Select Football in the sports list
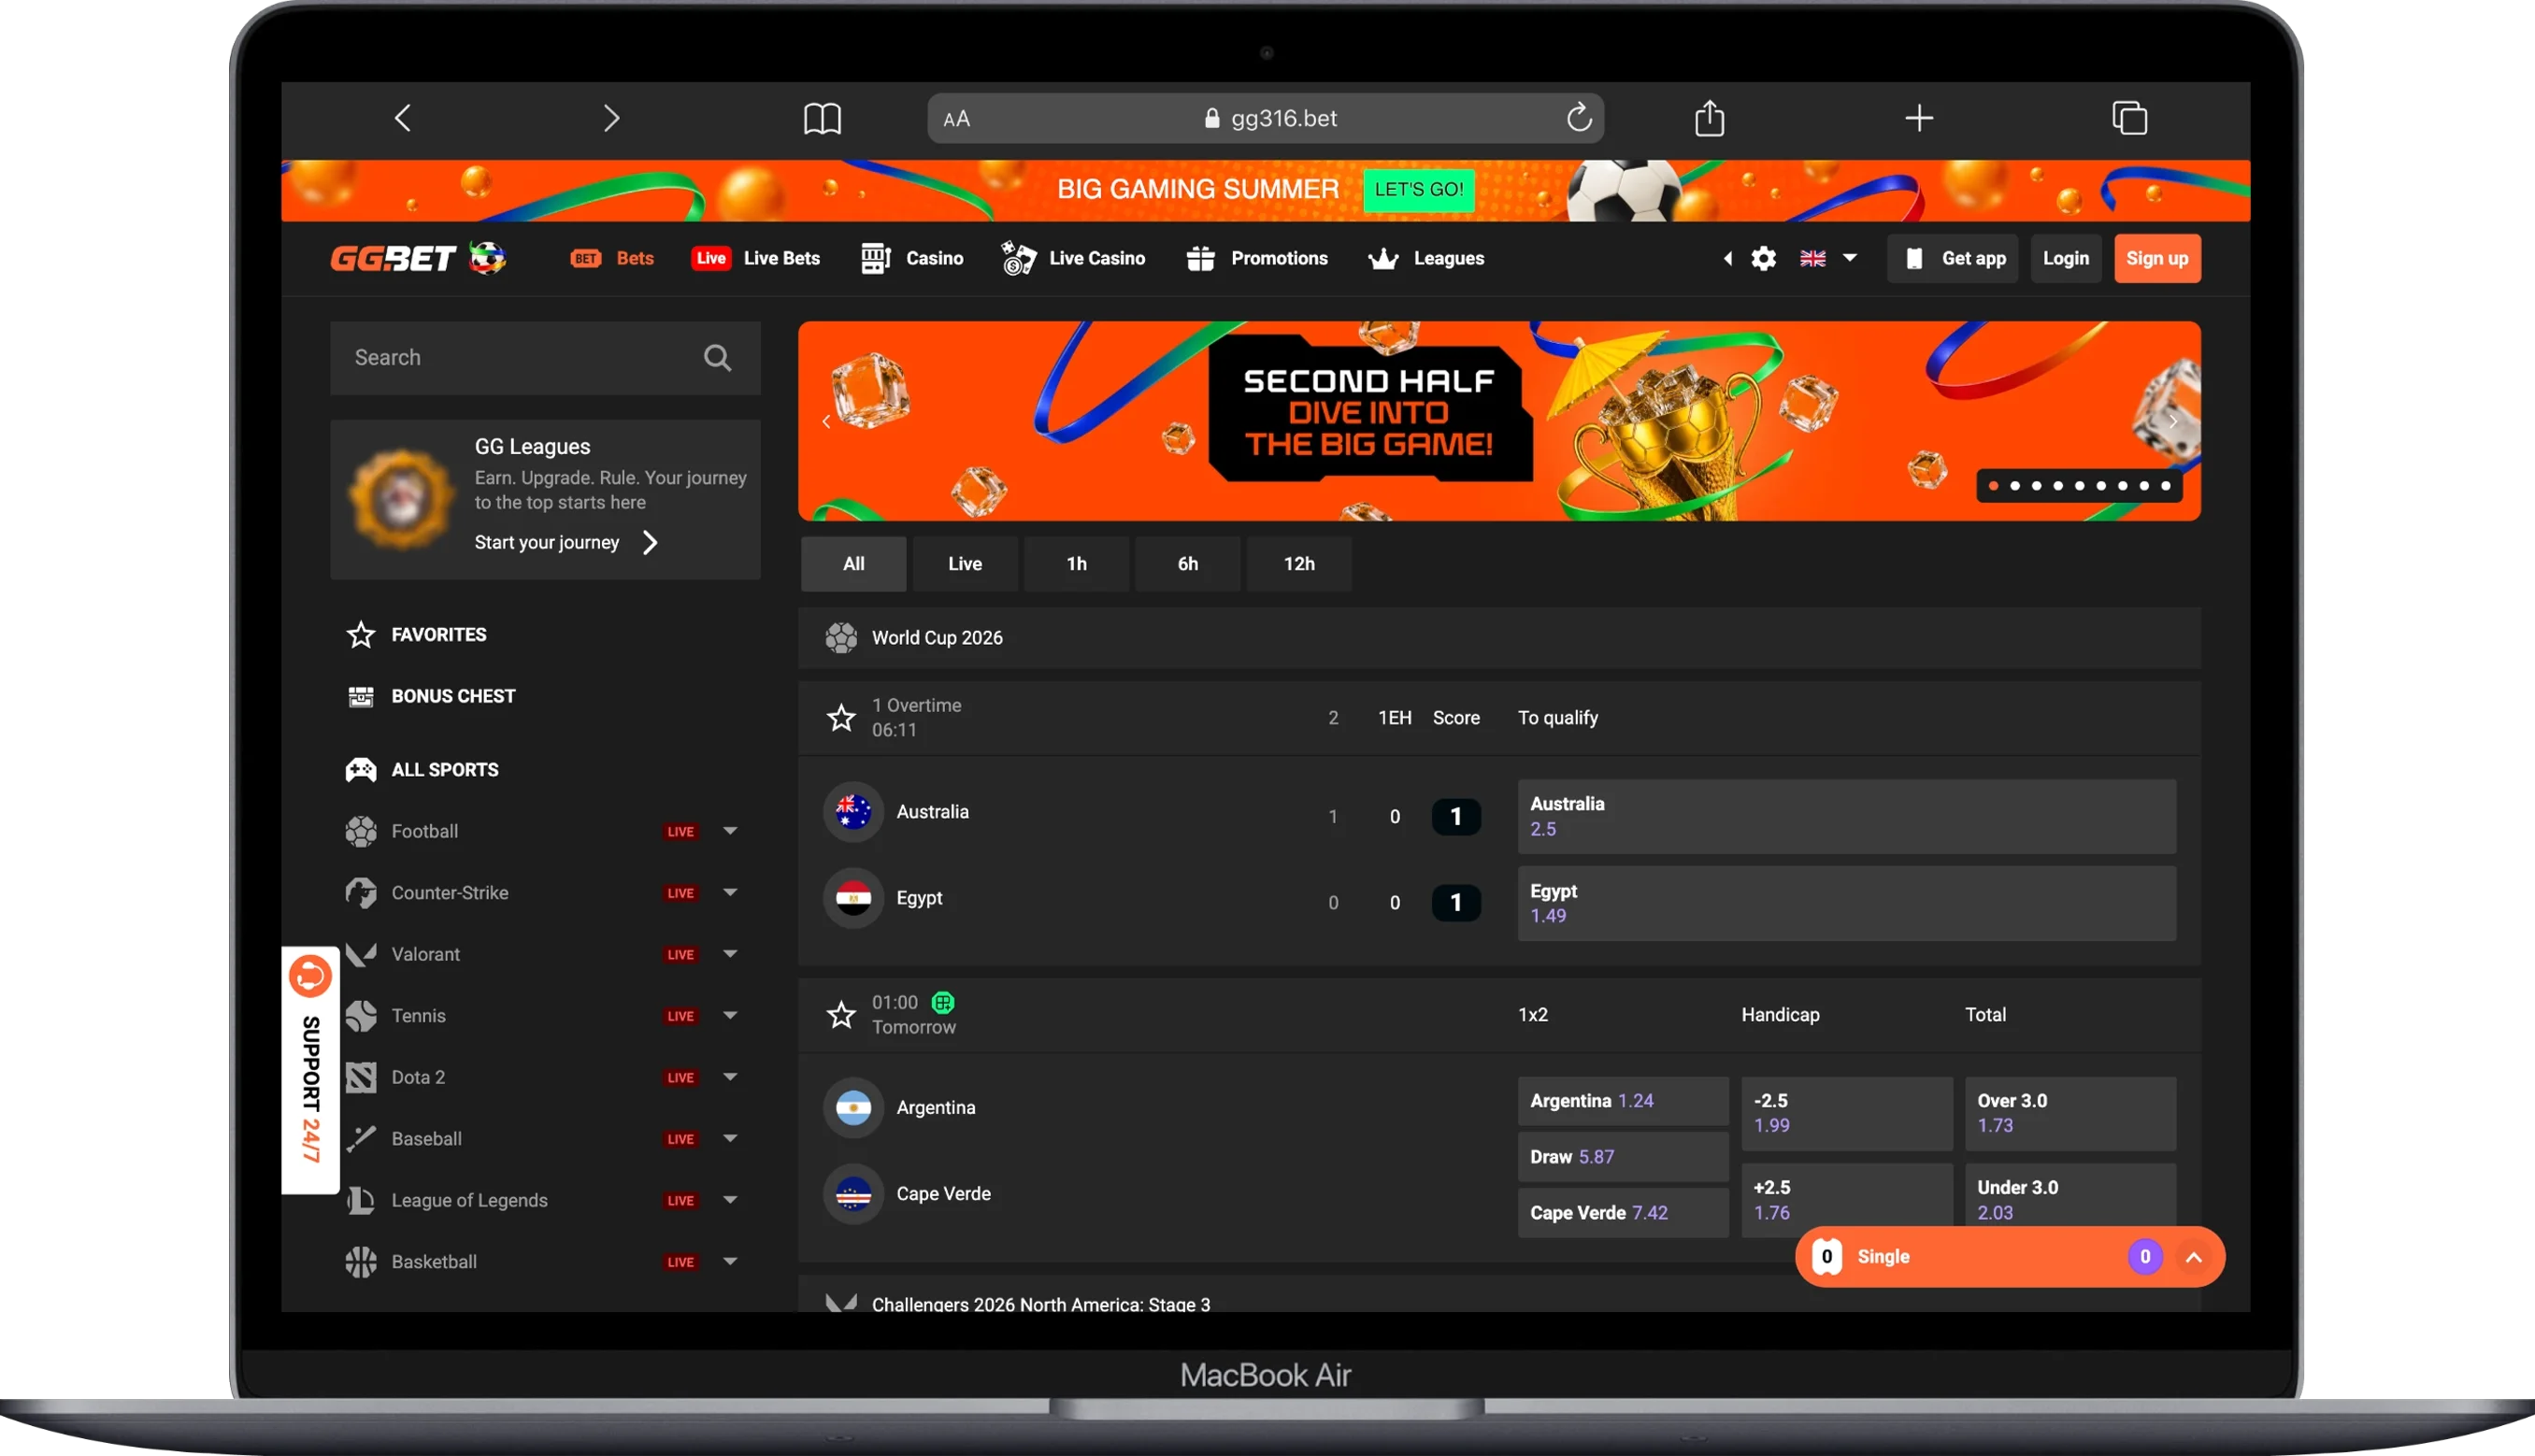The width and height of the screenshot is (2535, 1456). click(x=424, y=831)
